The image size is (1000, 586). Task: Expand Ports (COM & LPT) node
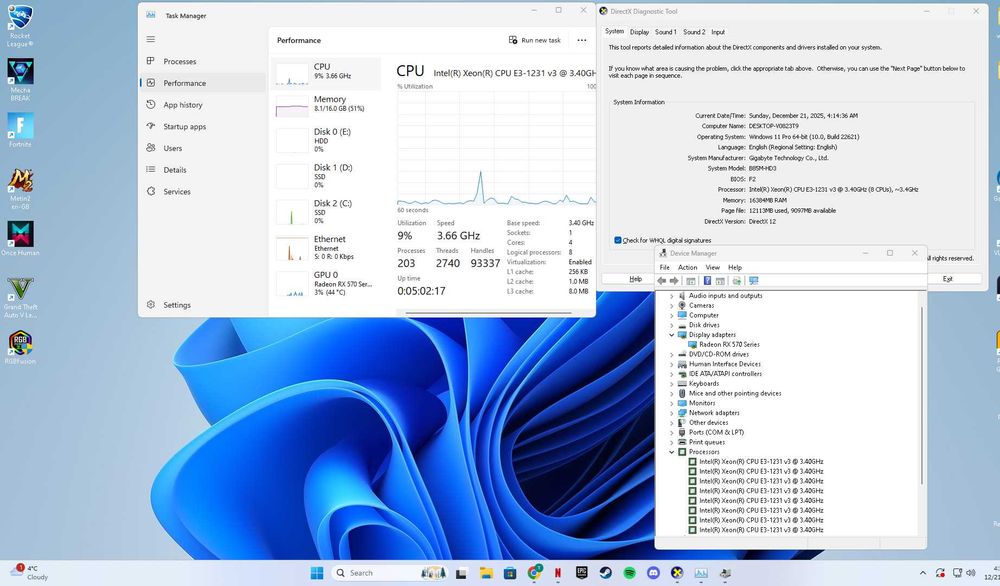(672, 432)
